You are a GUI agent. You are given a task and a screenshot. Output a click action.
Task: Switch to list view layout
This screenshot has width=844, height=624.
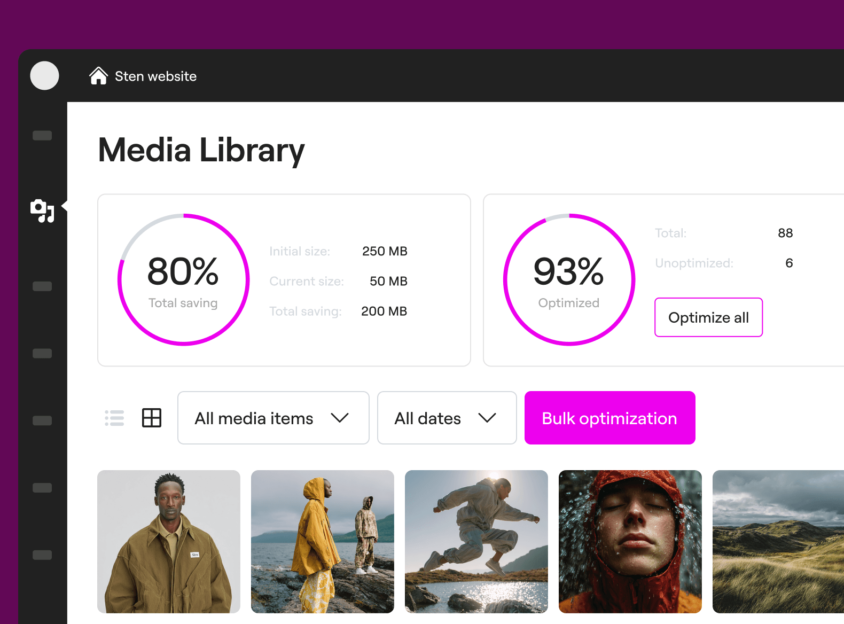pos(115,418)
